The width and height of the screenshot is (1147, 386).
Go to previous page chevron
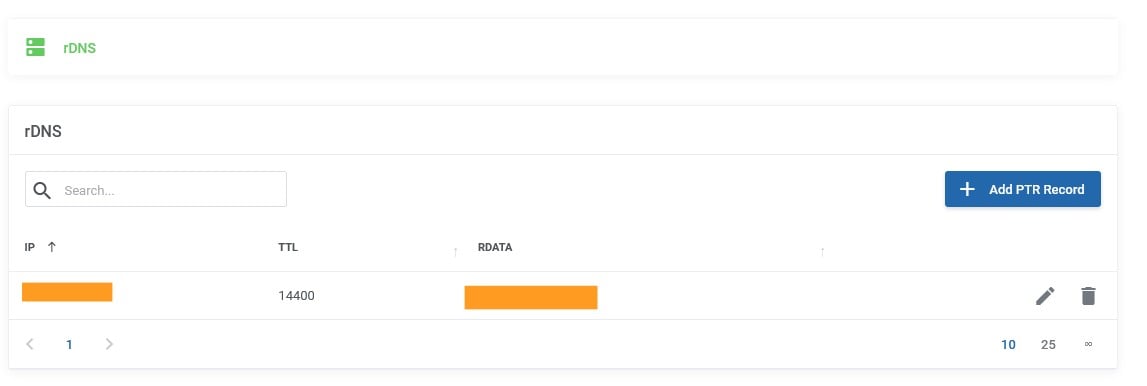click(x=29, y=344)
